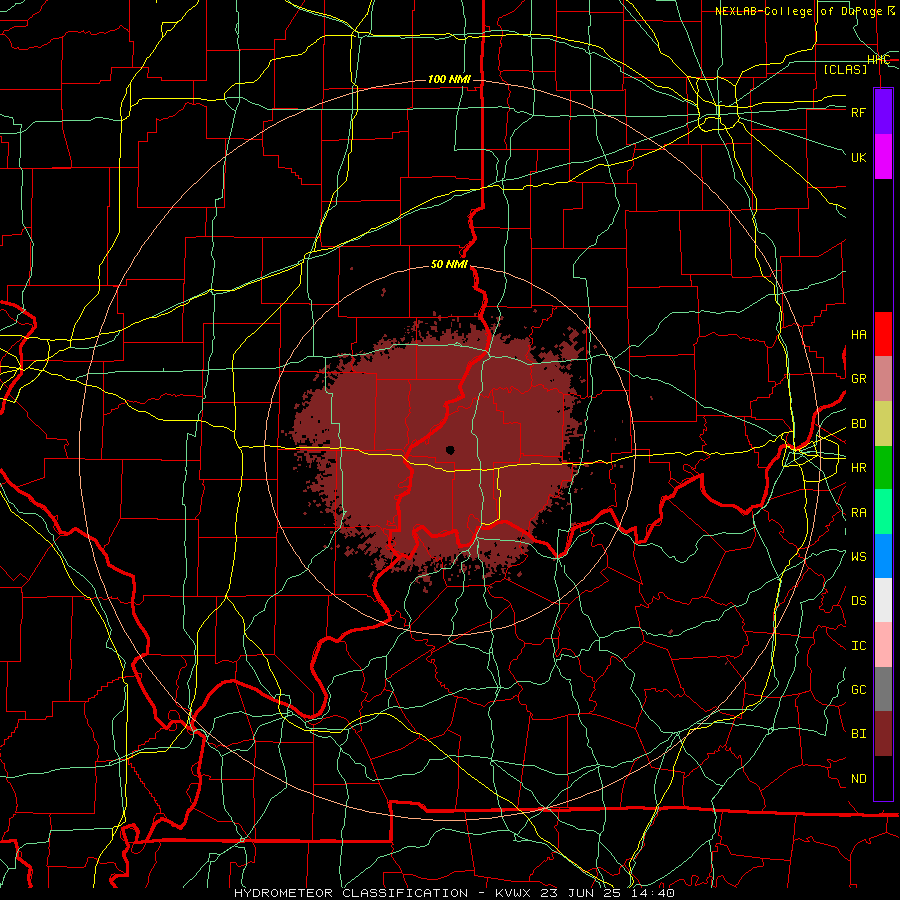Click the WS blue legend color block
Screen dimensions: 900x900
[x=883, y=556]
